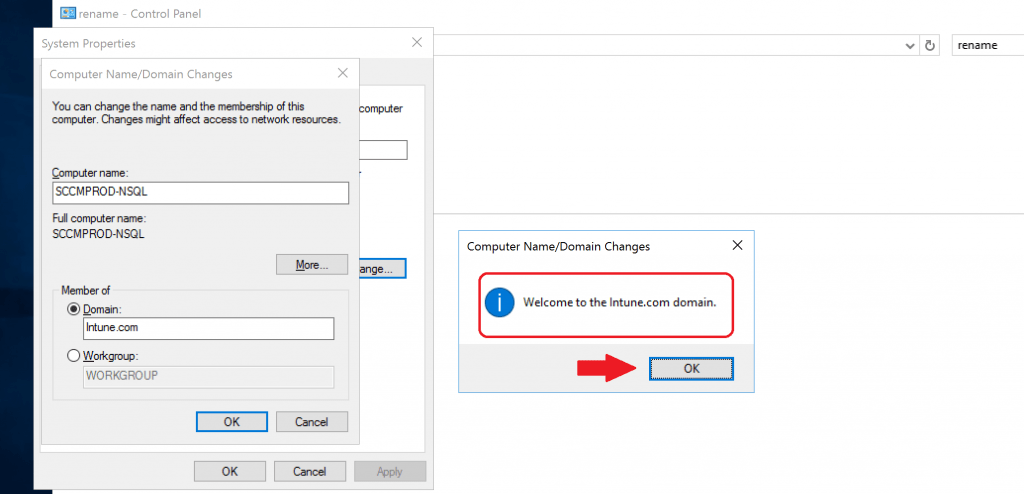Click the refresh icon in Control Panel
1024x494 pixels.
930,46
